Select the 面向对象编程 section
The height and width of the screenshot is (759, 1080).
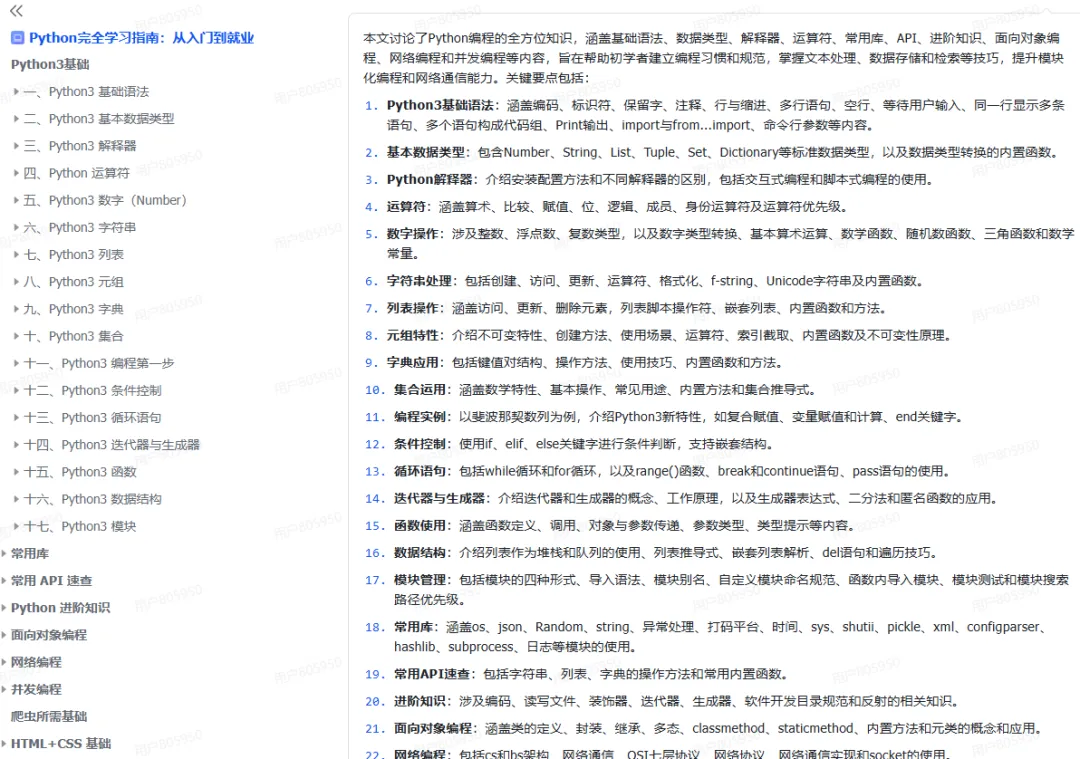(x=49, y=635)
